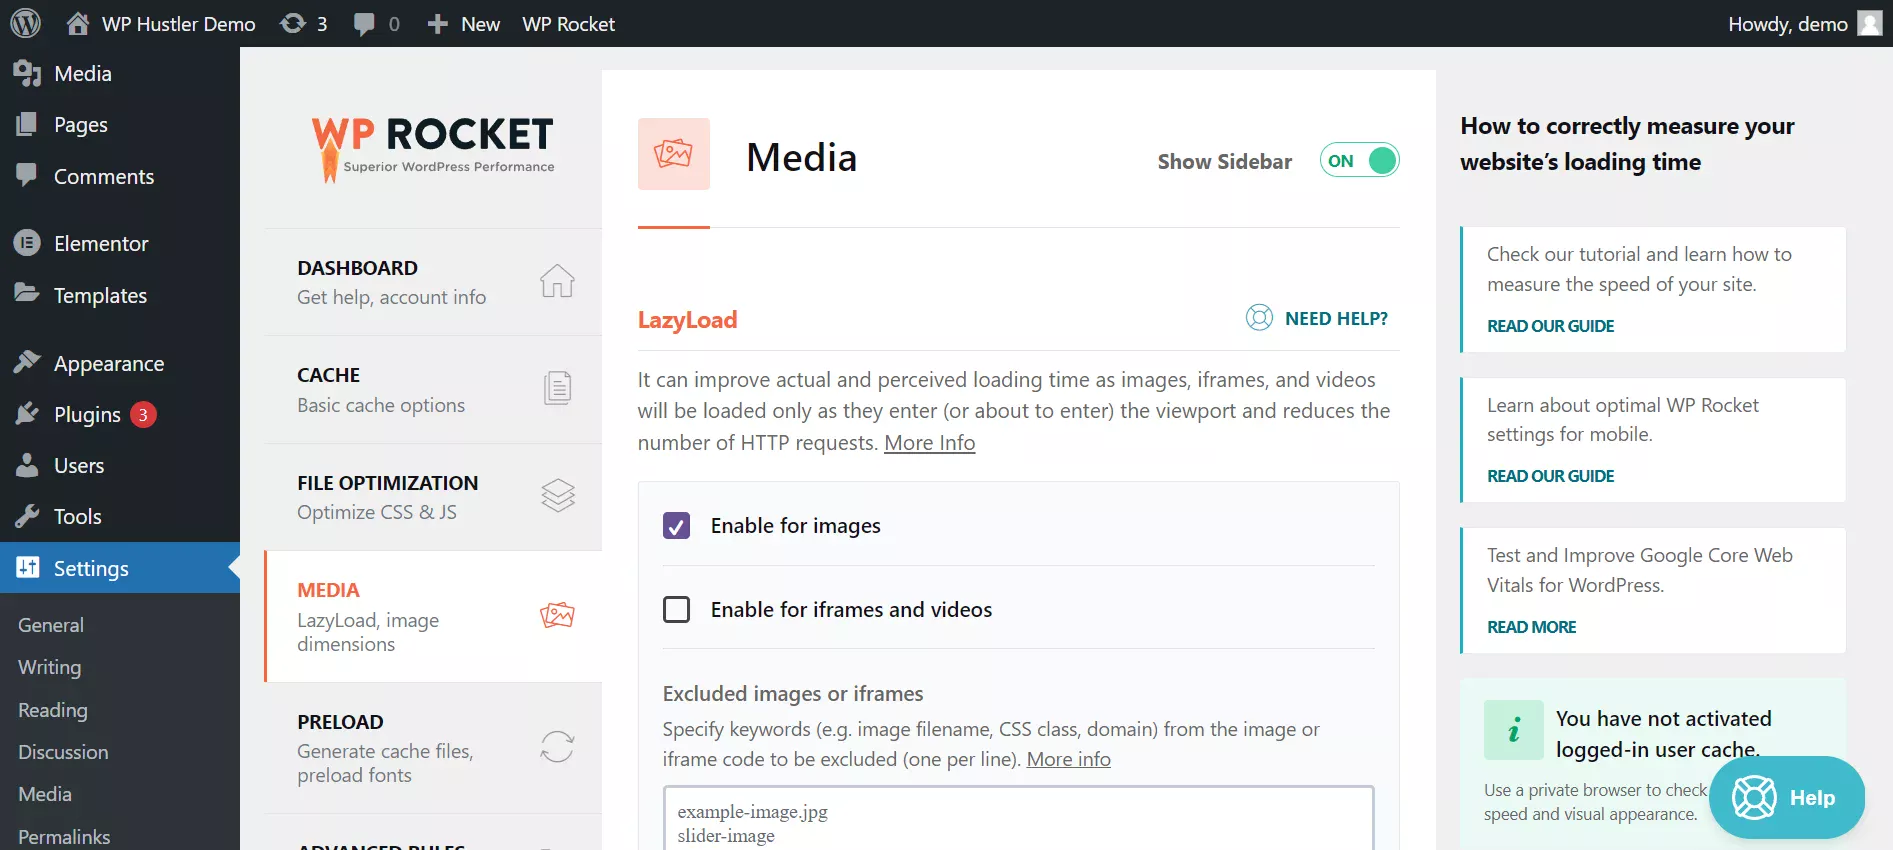Click the Cache document icon
1893x850 pixels.
coord(557,388)
